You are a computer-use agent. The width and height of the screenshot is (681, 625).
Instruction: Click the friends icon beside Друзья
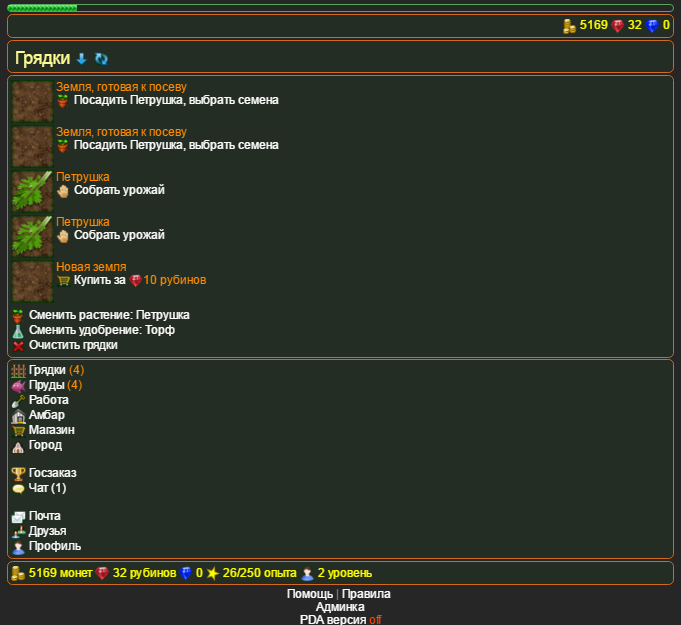click(x=18, y=532)
